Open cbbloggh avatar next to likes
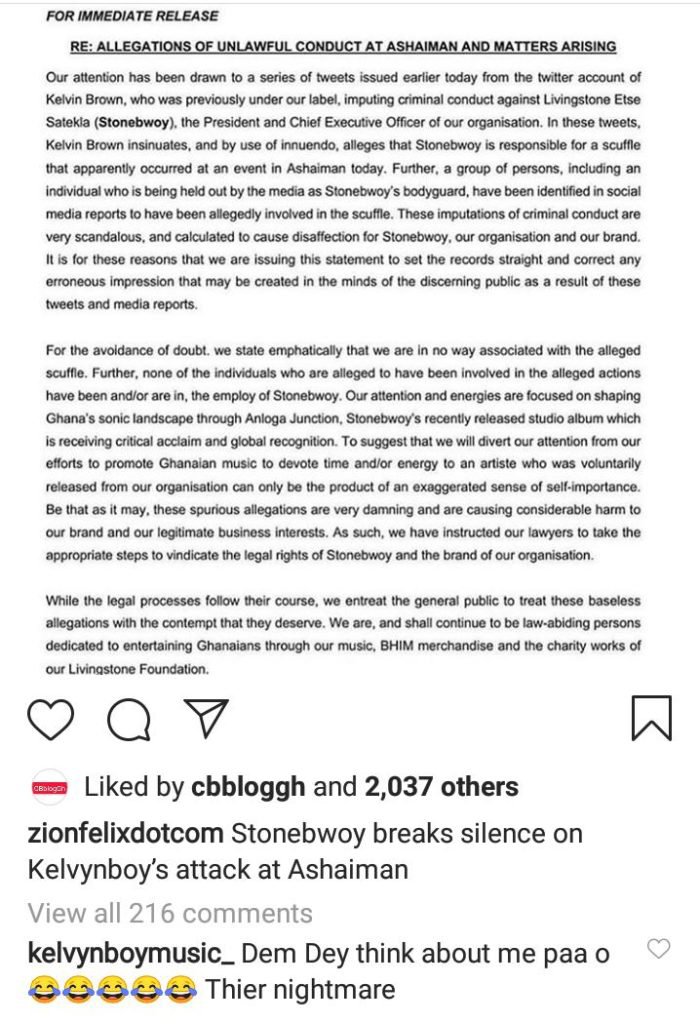This screenshot has height=1024, width=700. click(x=50, y=788)
